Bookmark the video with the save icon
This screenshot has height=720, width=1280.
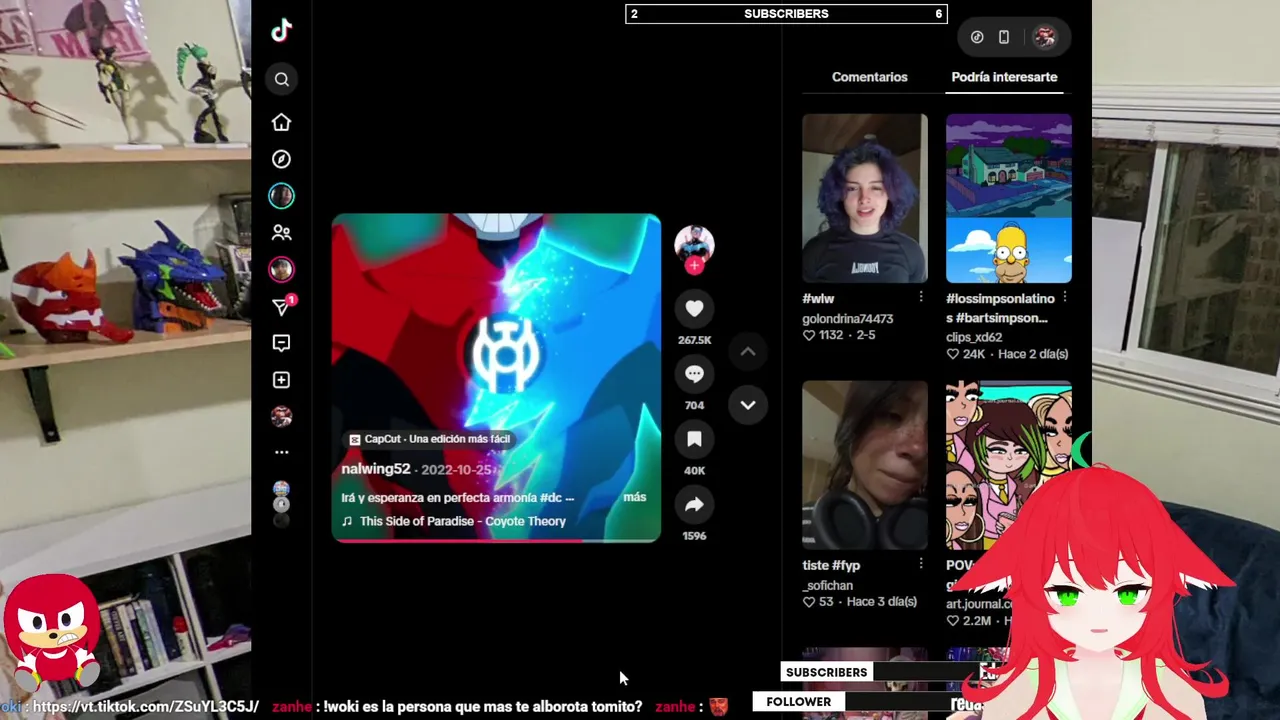tap(694, 439)
